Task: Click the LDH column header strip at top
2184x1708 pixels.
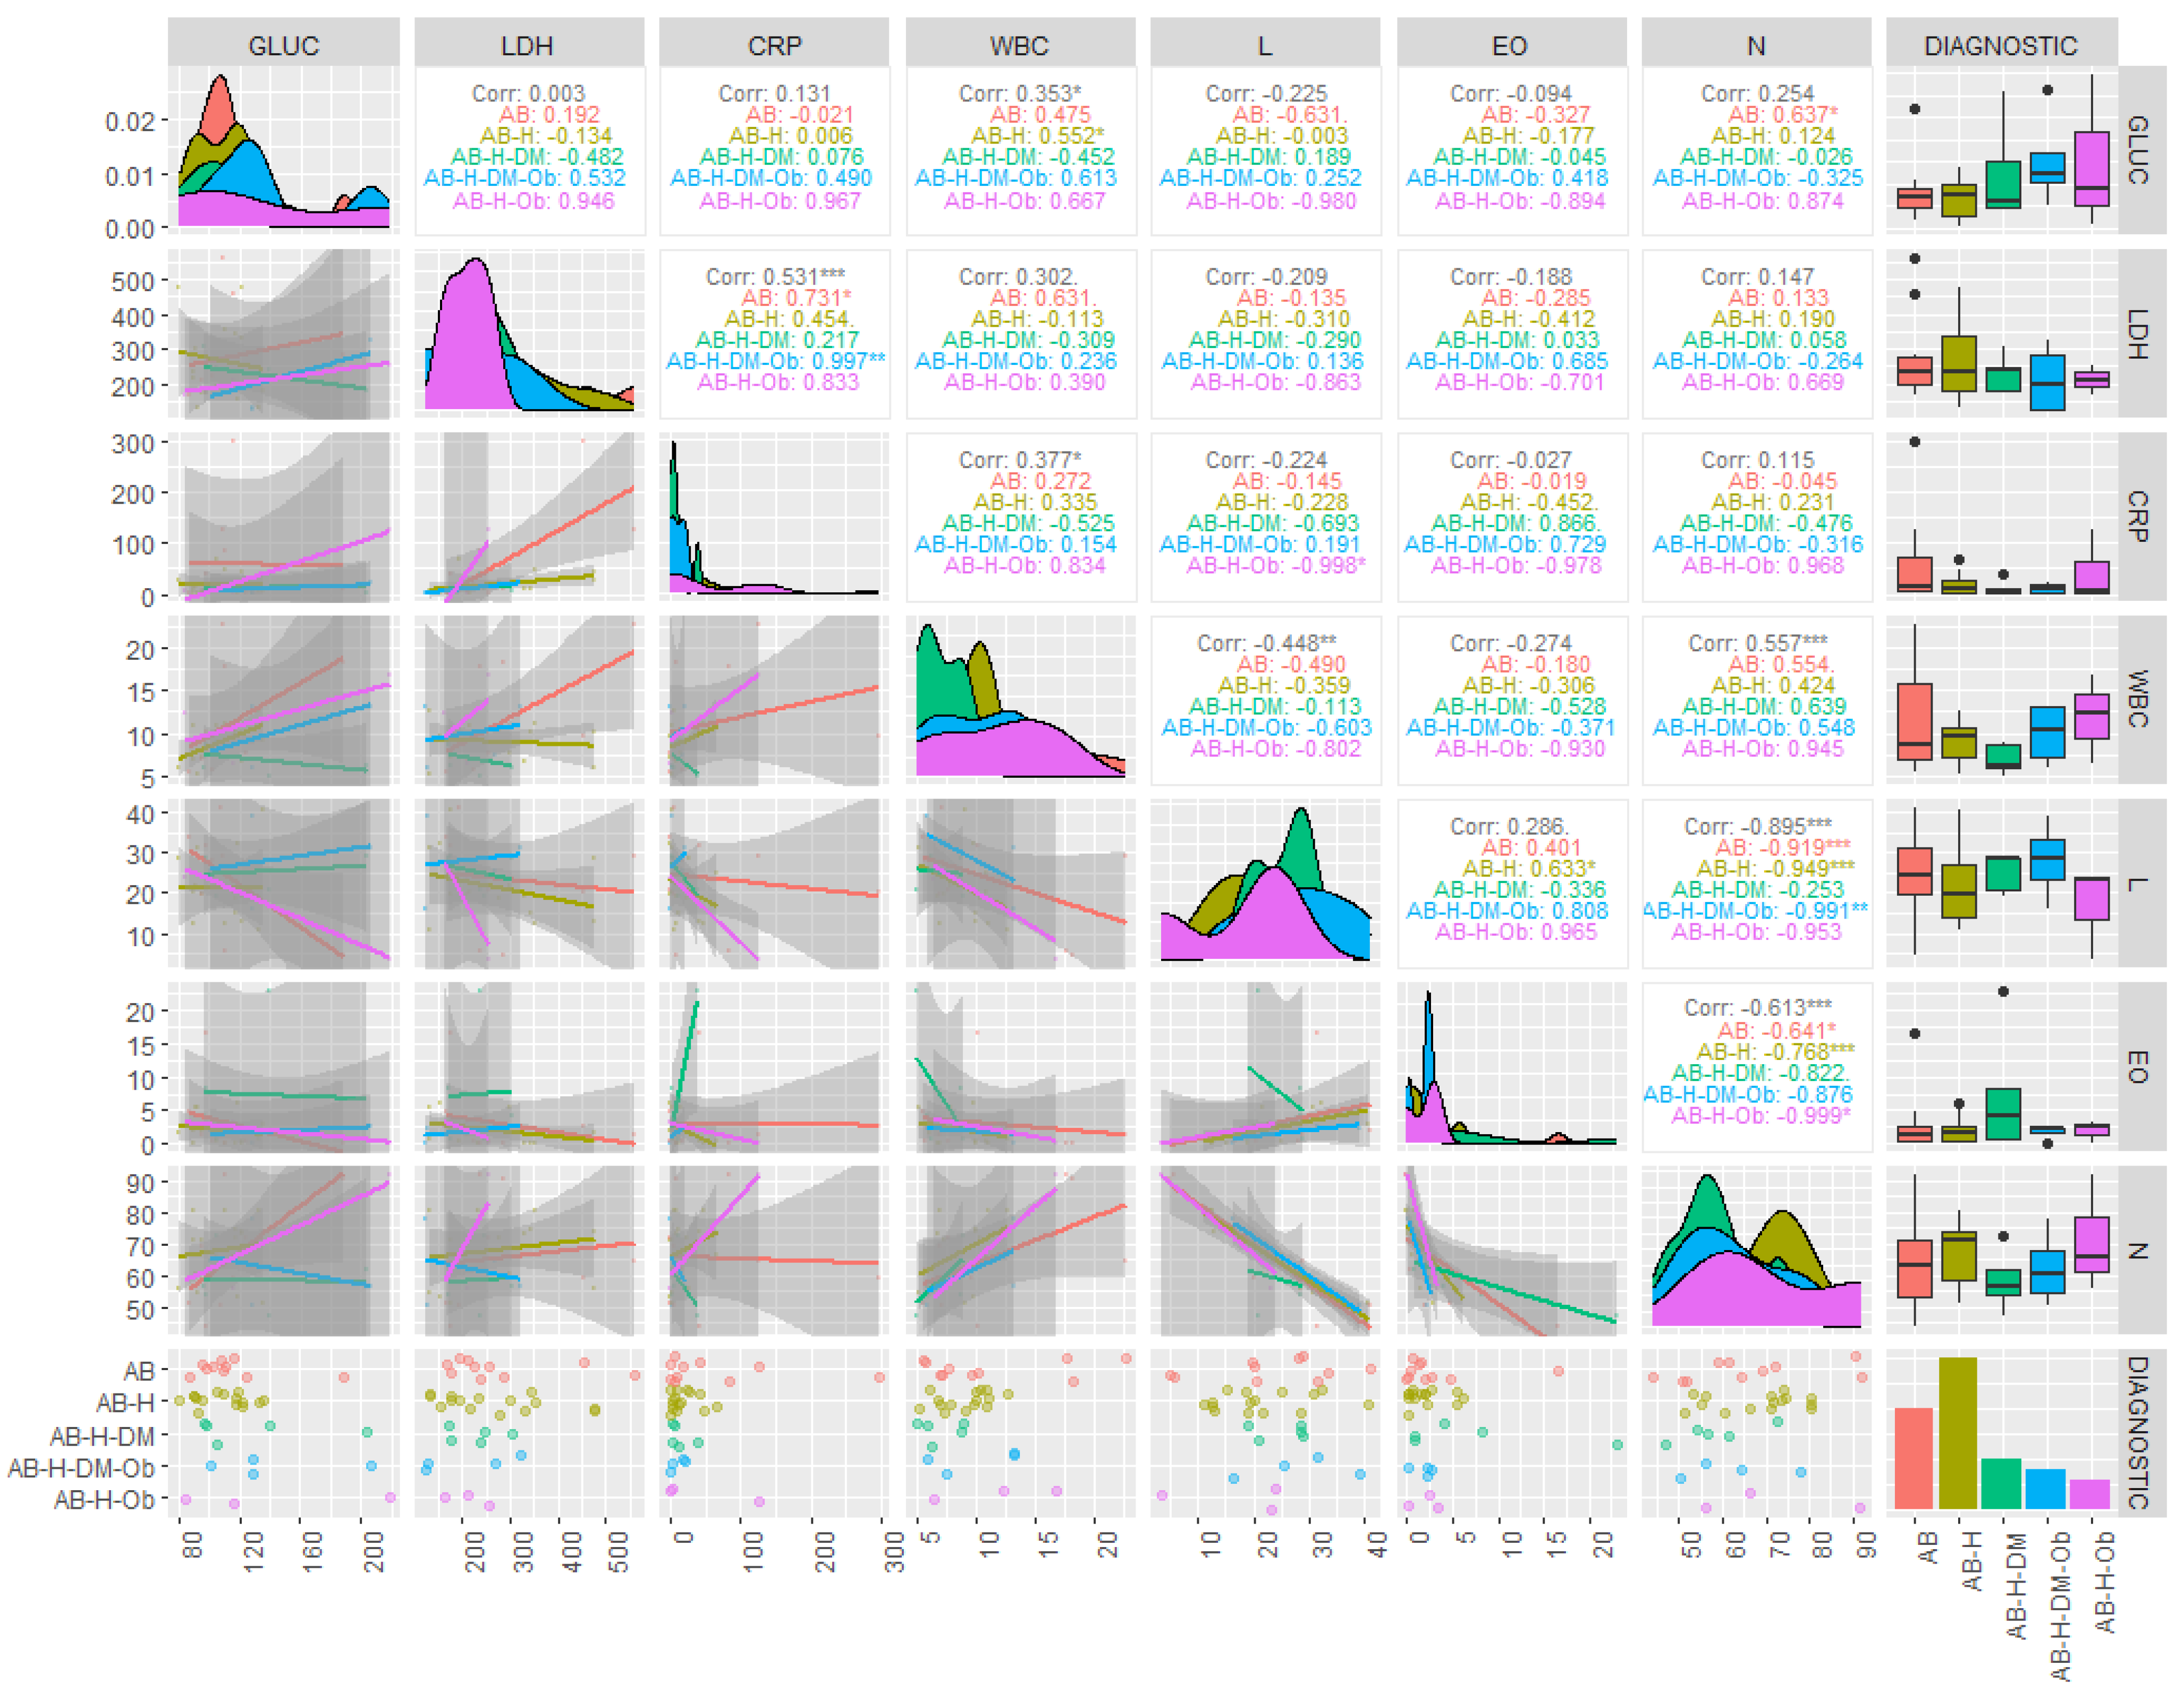Action: point(528,45)
